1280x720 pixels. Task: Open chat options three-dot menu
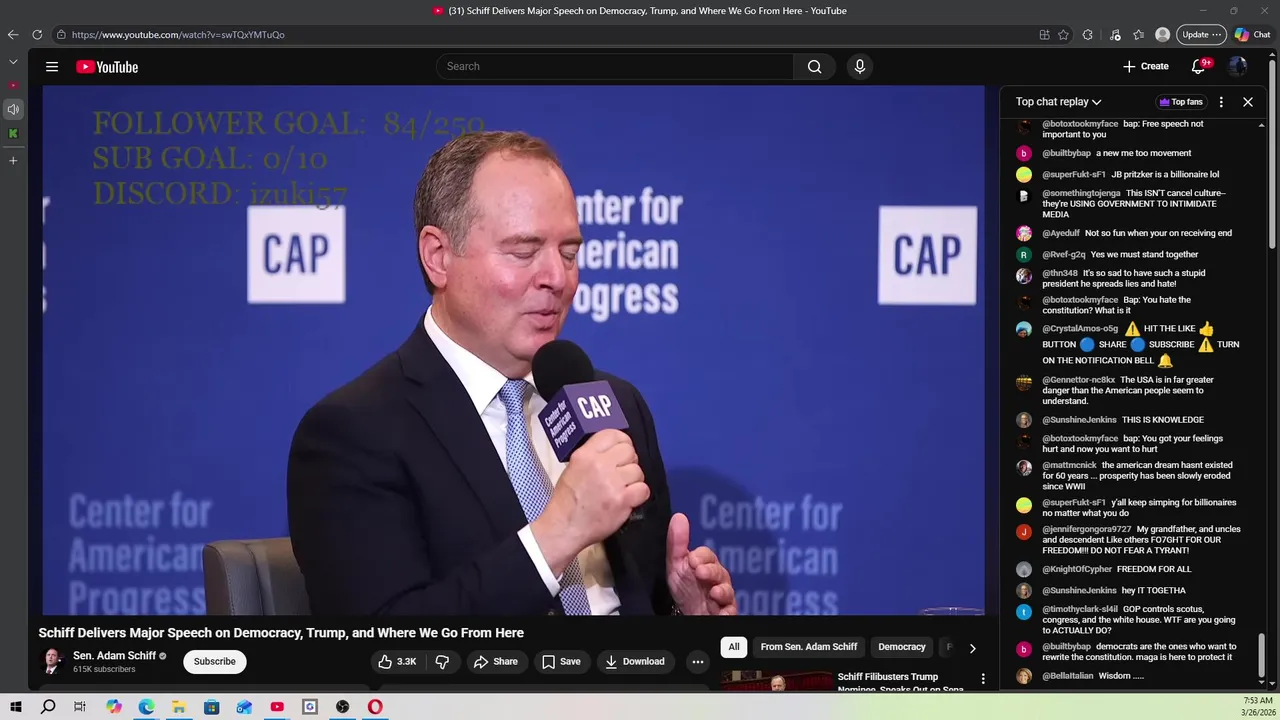point(1221,102)
